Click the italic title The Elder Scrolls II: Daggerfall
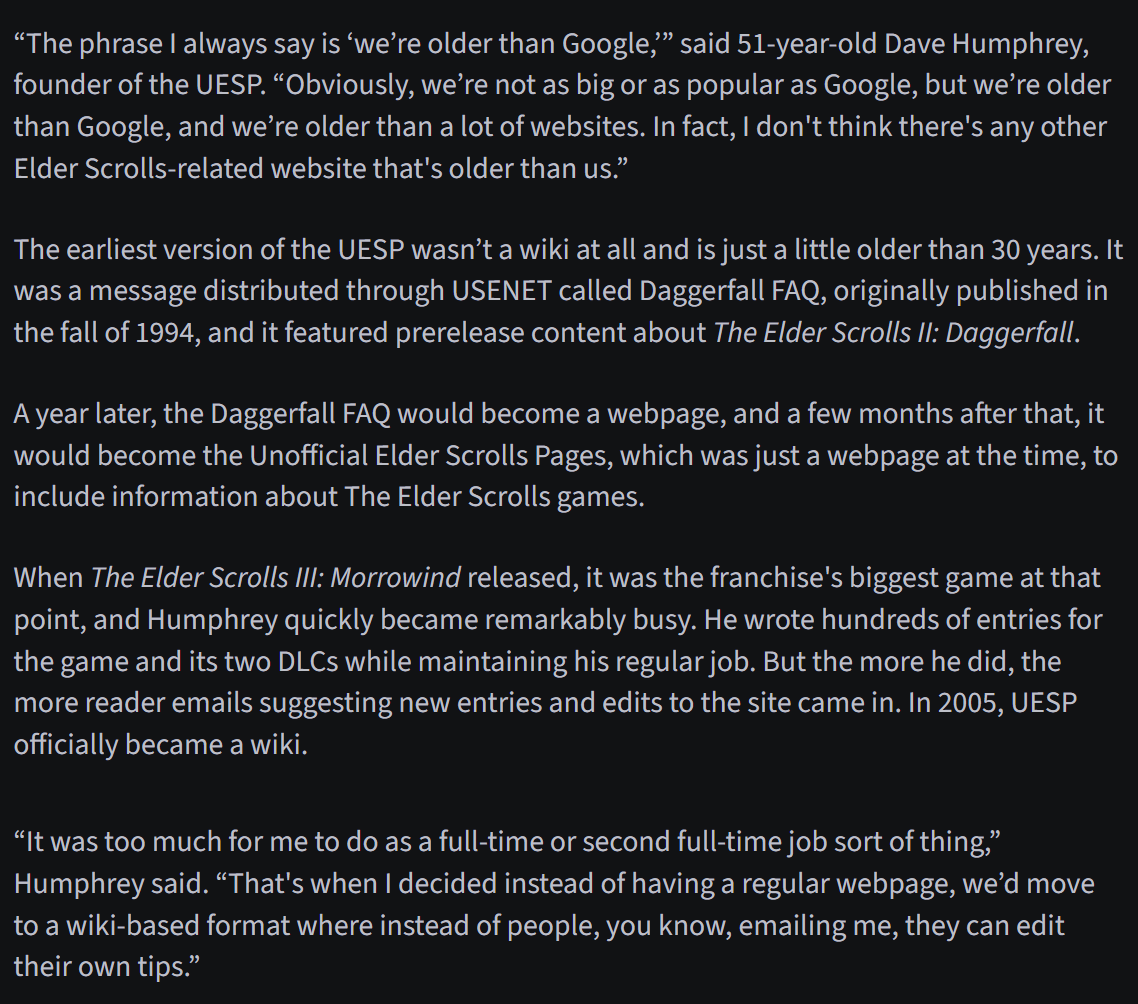Screen dimensions: 1138x1004 pos(893,332)
